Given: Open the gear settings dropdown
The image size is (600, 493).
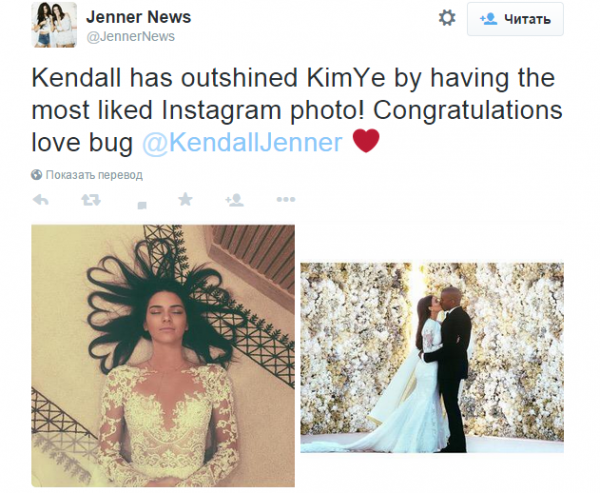Looking at the screenshot, I should (447, 18).
